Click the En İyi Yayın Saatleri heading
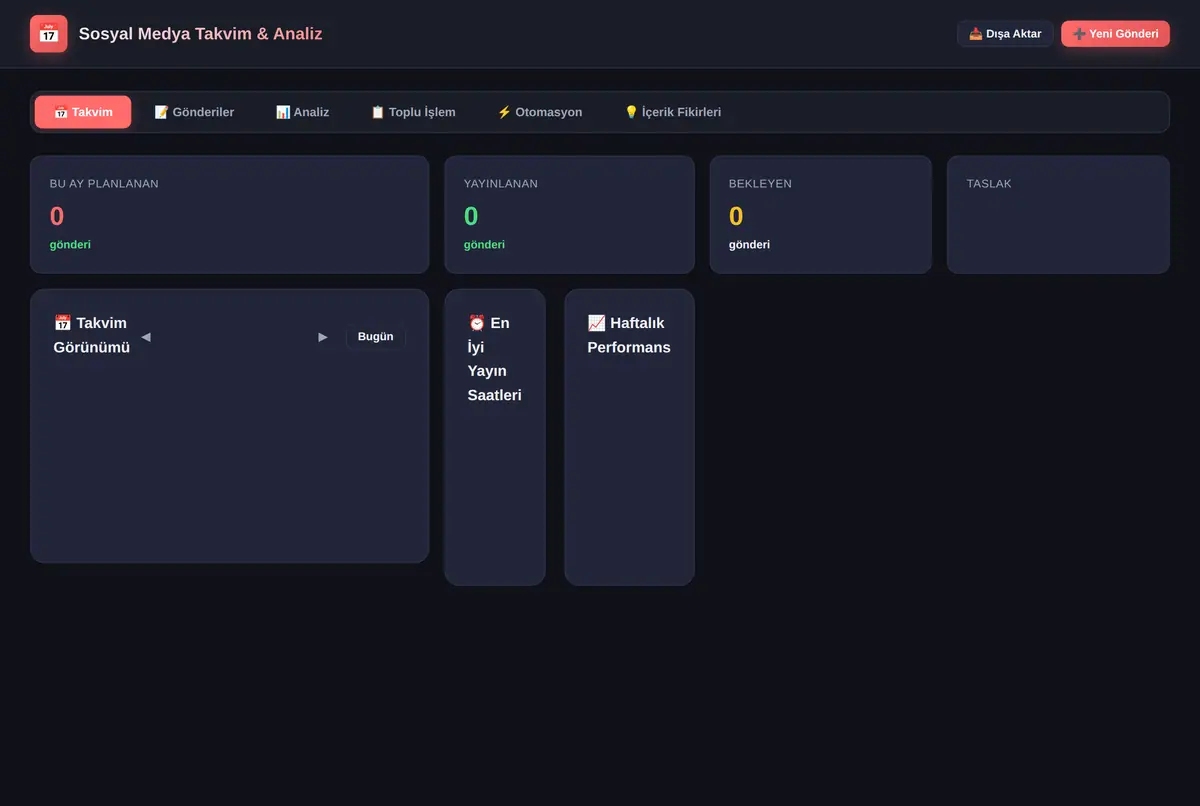The height and width of the screenshot is (806, 1200). tap(495, 359)
